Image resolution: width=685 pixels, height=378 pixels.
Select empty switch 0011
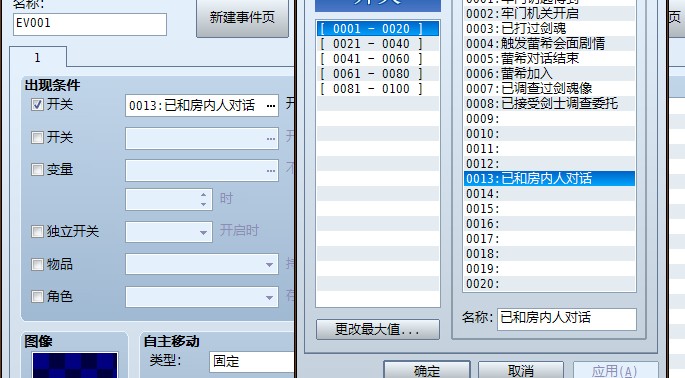(549, 149)
